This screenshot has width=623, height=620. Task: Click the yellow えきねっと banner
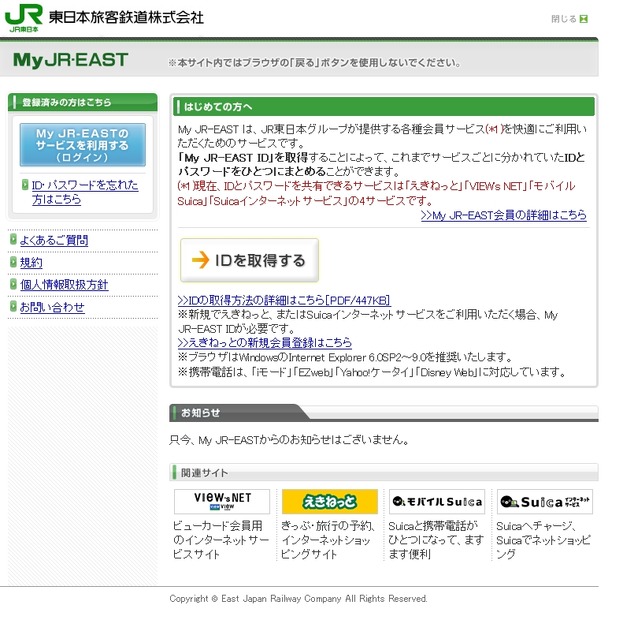(x=330, y=502)
